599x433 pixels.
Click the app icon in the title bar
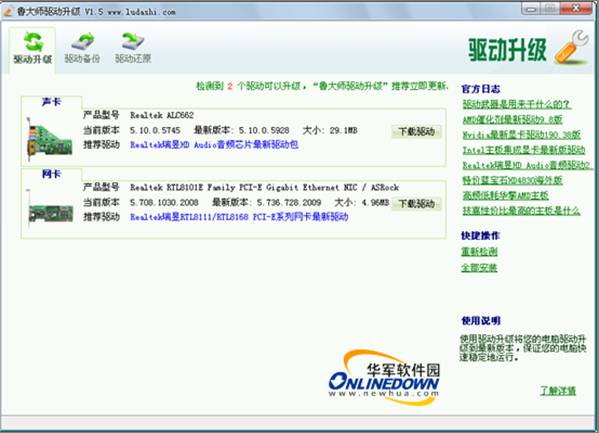[8, 11]
